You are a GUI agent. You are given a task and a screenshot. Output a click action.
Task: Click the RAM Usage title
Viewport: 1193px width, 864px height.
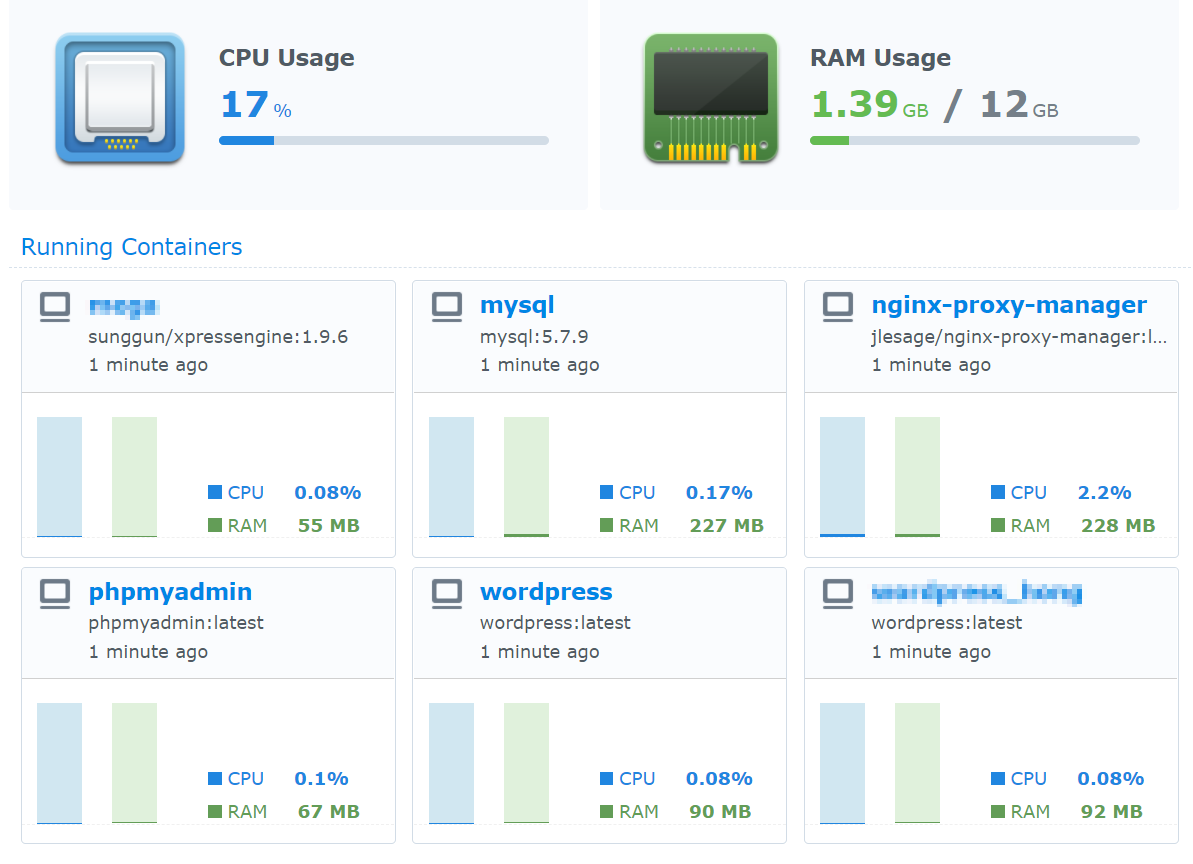[x=880, y=58]
